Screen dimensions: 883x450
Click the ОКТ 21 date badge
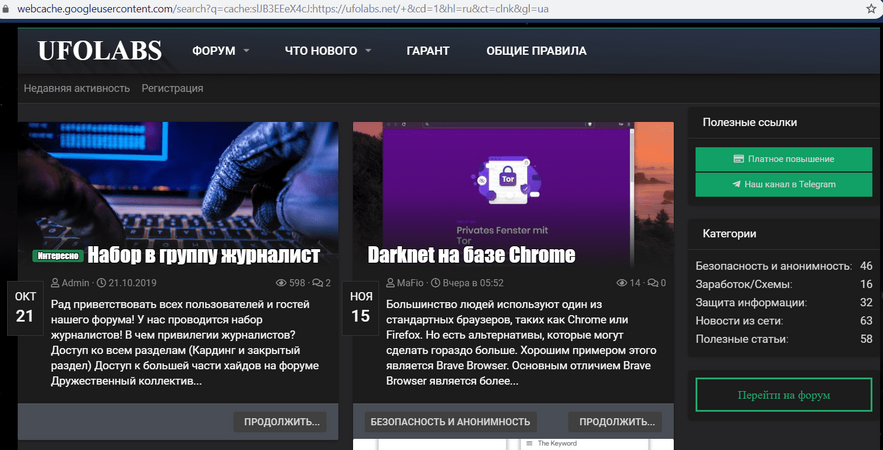(25, 309)
